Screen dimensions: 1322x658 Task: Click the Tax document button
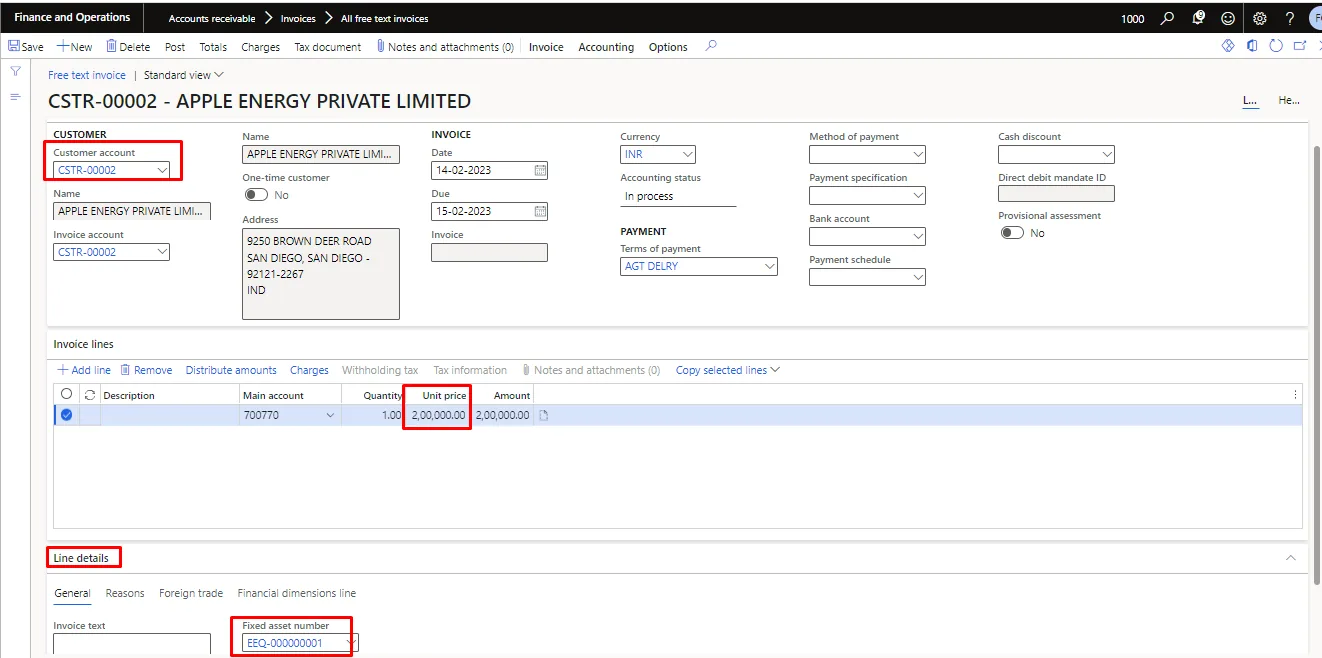328,47
